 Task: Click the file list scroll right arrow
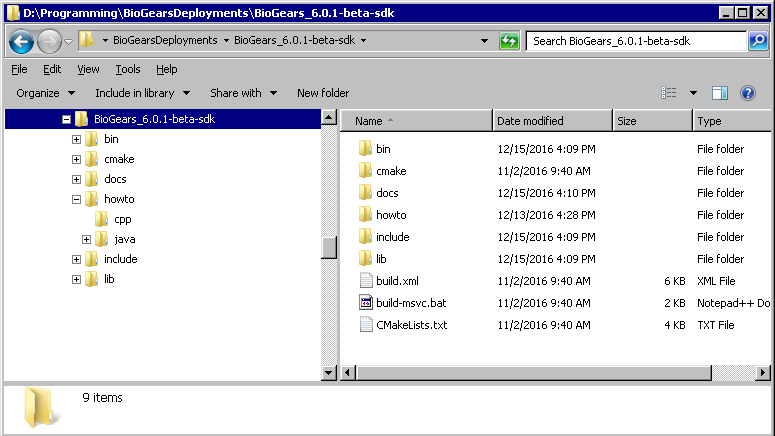click(763, 372)
